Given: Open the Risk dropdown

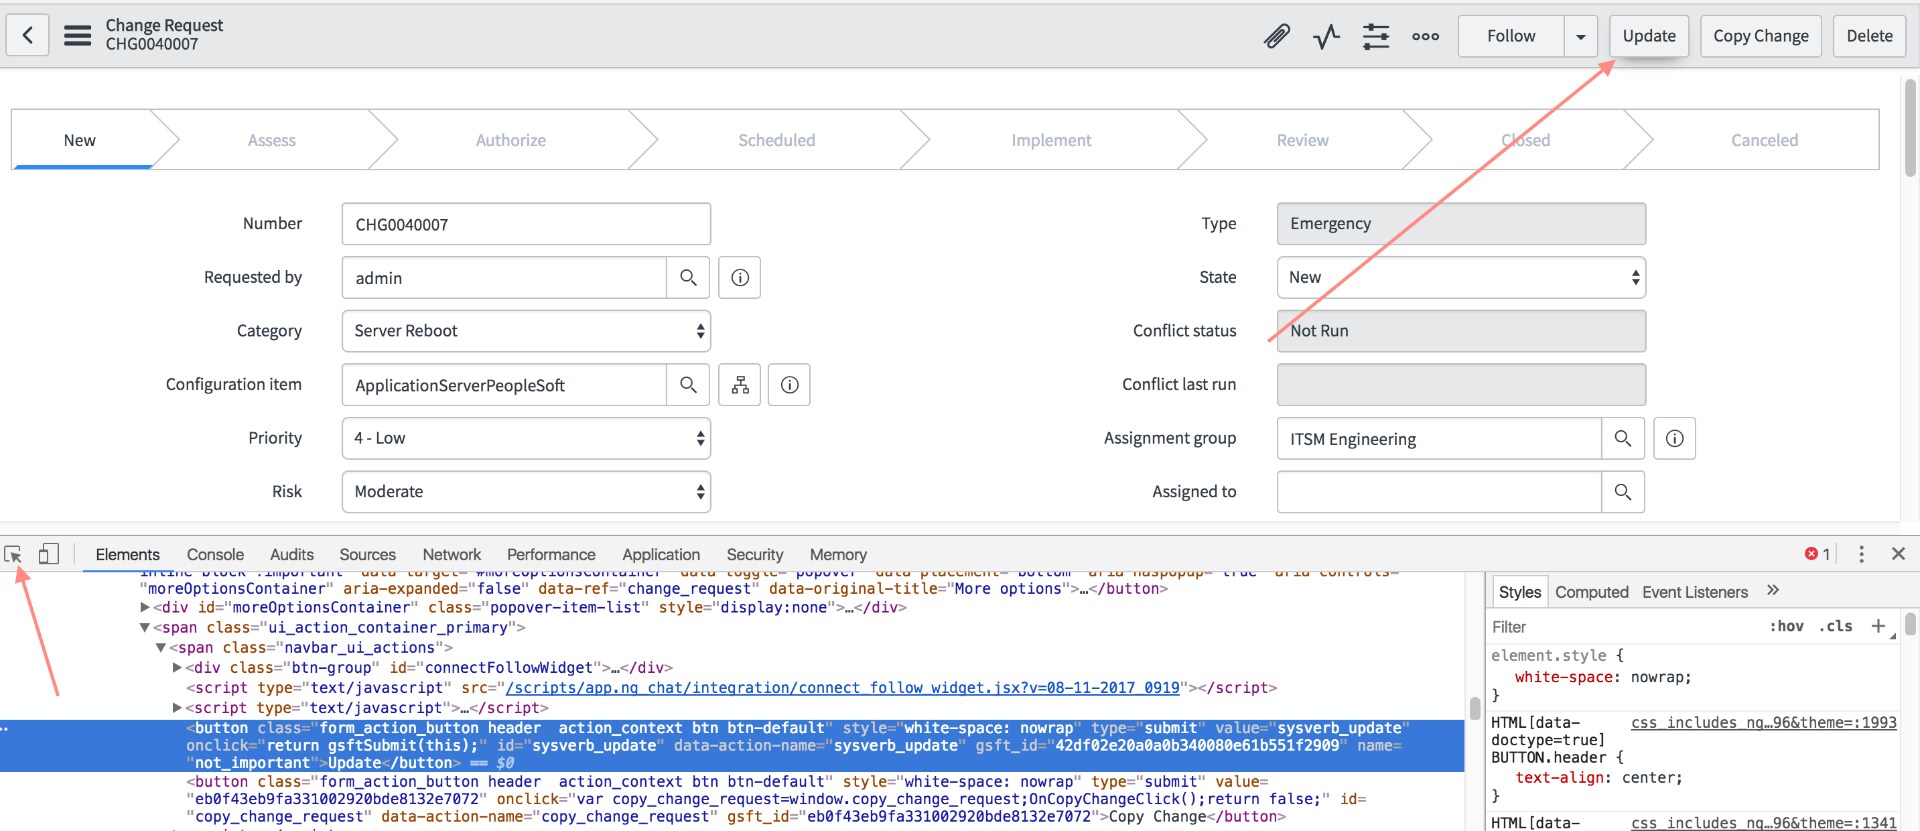Looking at the screenshot, I should [x=526, y=492].
